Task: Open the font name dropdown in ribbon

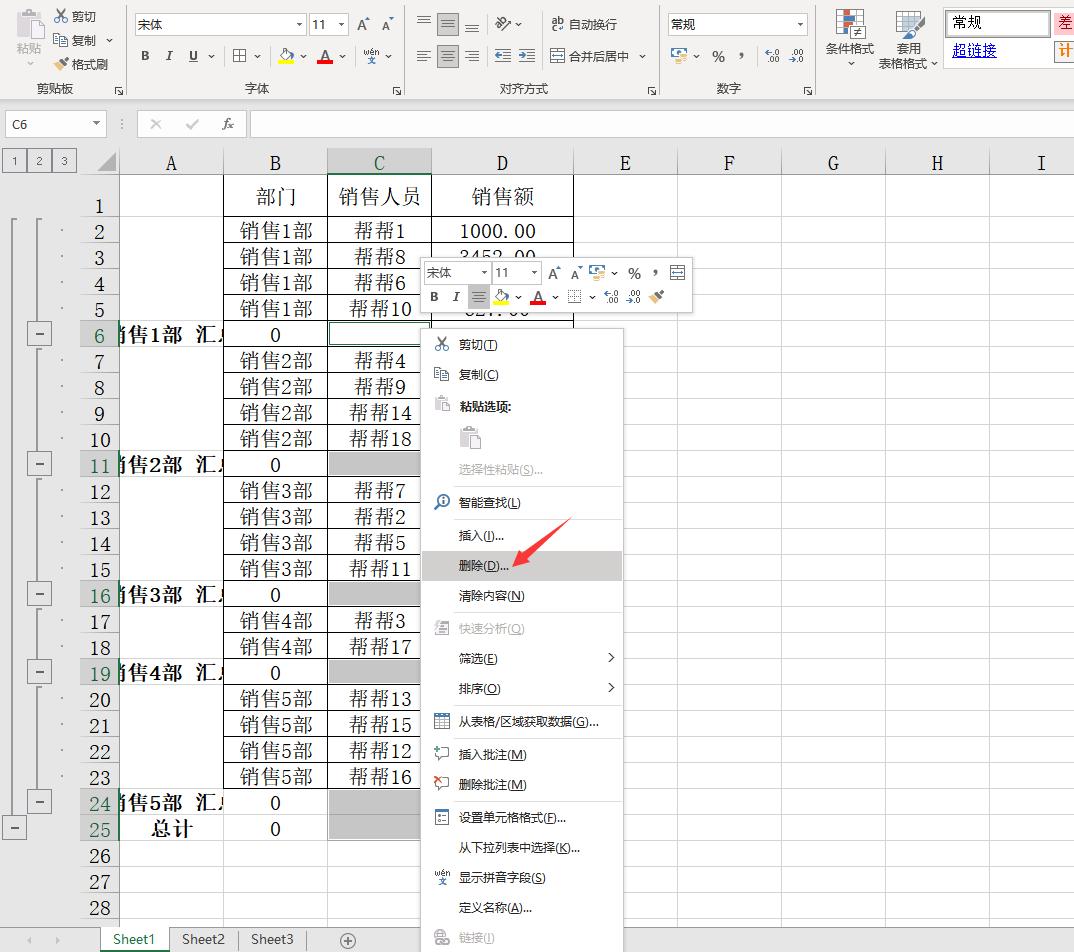Action: [x=299, y=24]
